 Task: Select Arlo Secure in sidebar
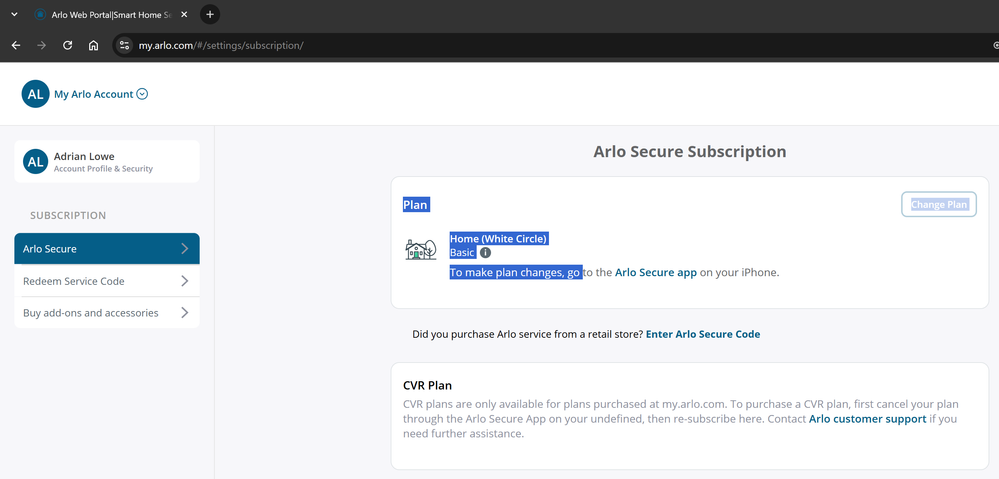[107, 248]
